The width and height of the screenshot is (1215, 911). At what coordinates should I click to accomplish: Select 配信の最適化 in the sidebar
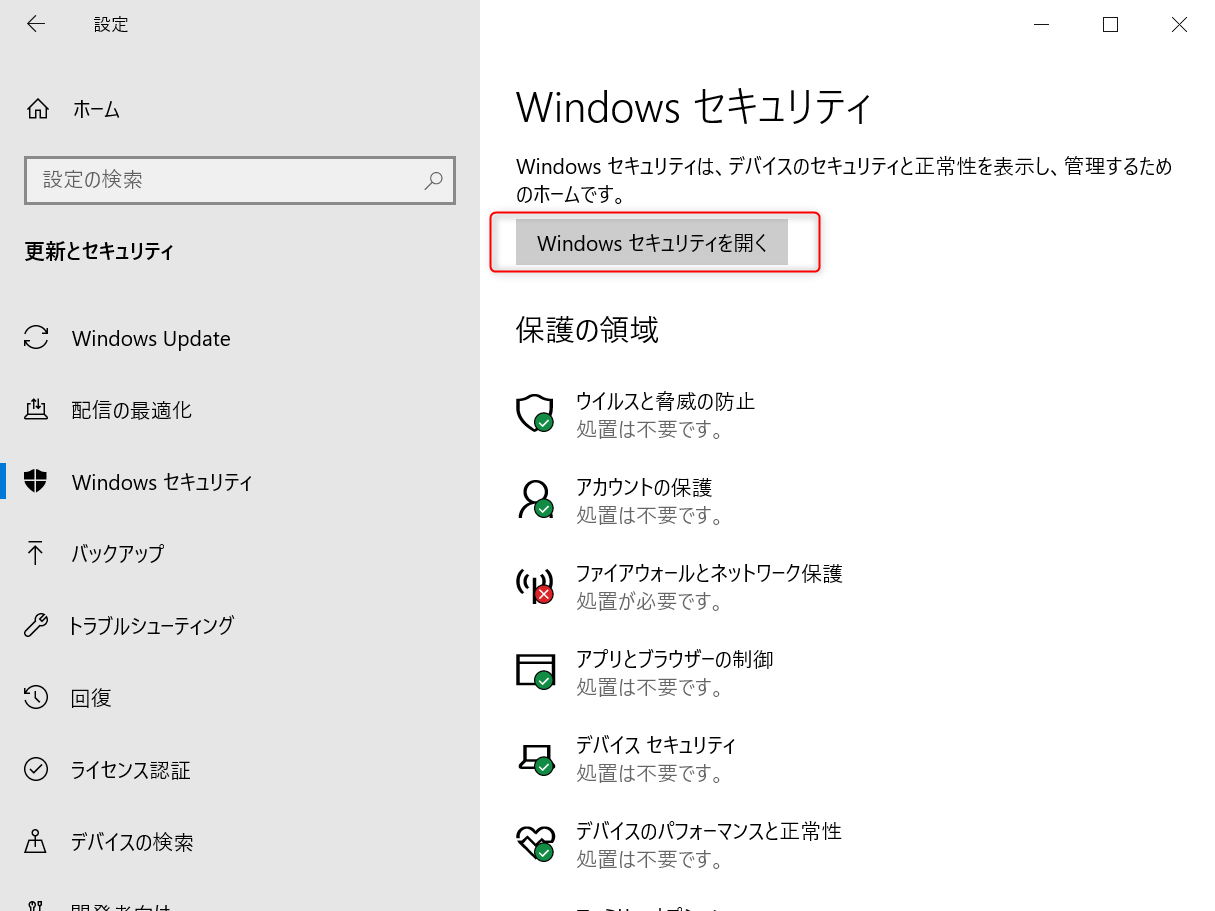[x=131, y=411]
